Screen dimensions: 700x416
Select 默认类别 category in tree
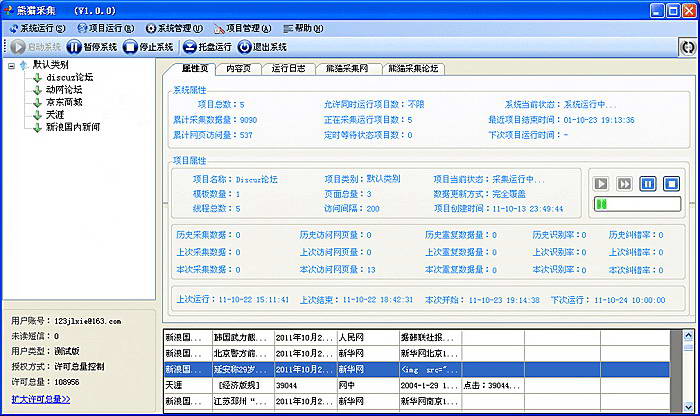(50, 65)
